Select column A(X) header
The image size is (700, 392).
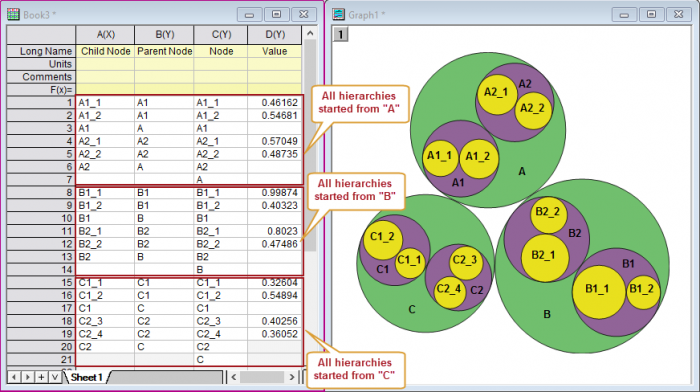click(x=105, y=35)
